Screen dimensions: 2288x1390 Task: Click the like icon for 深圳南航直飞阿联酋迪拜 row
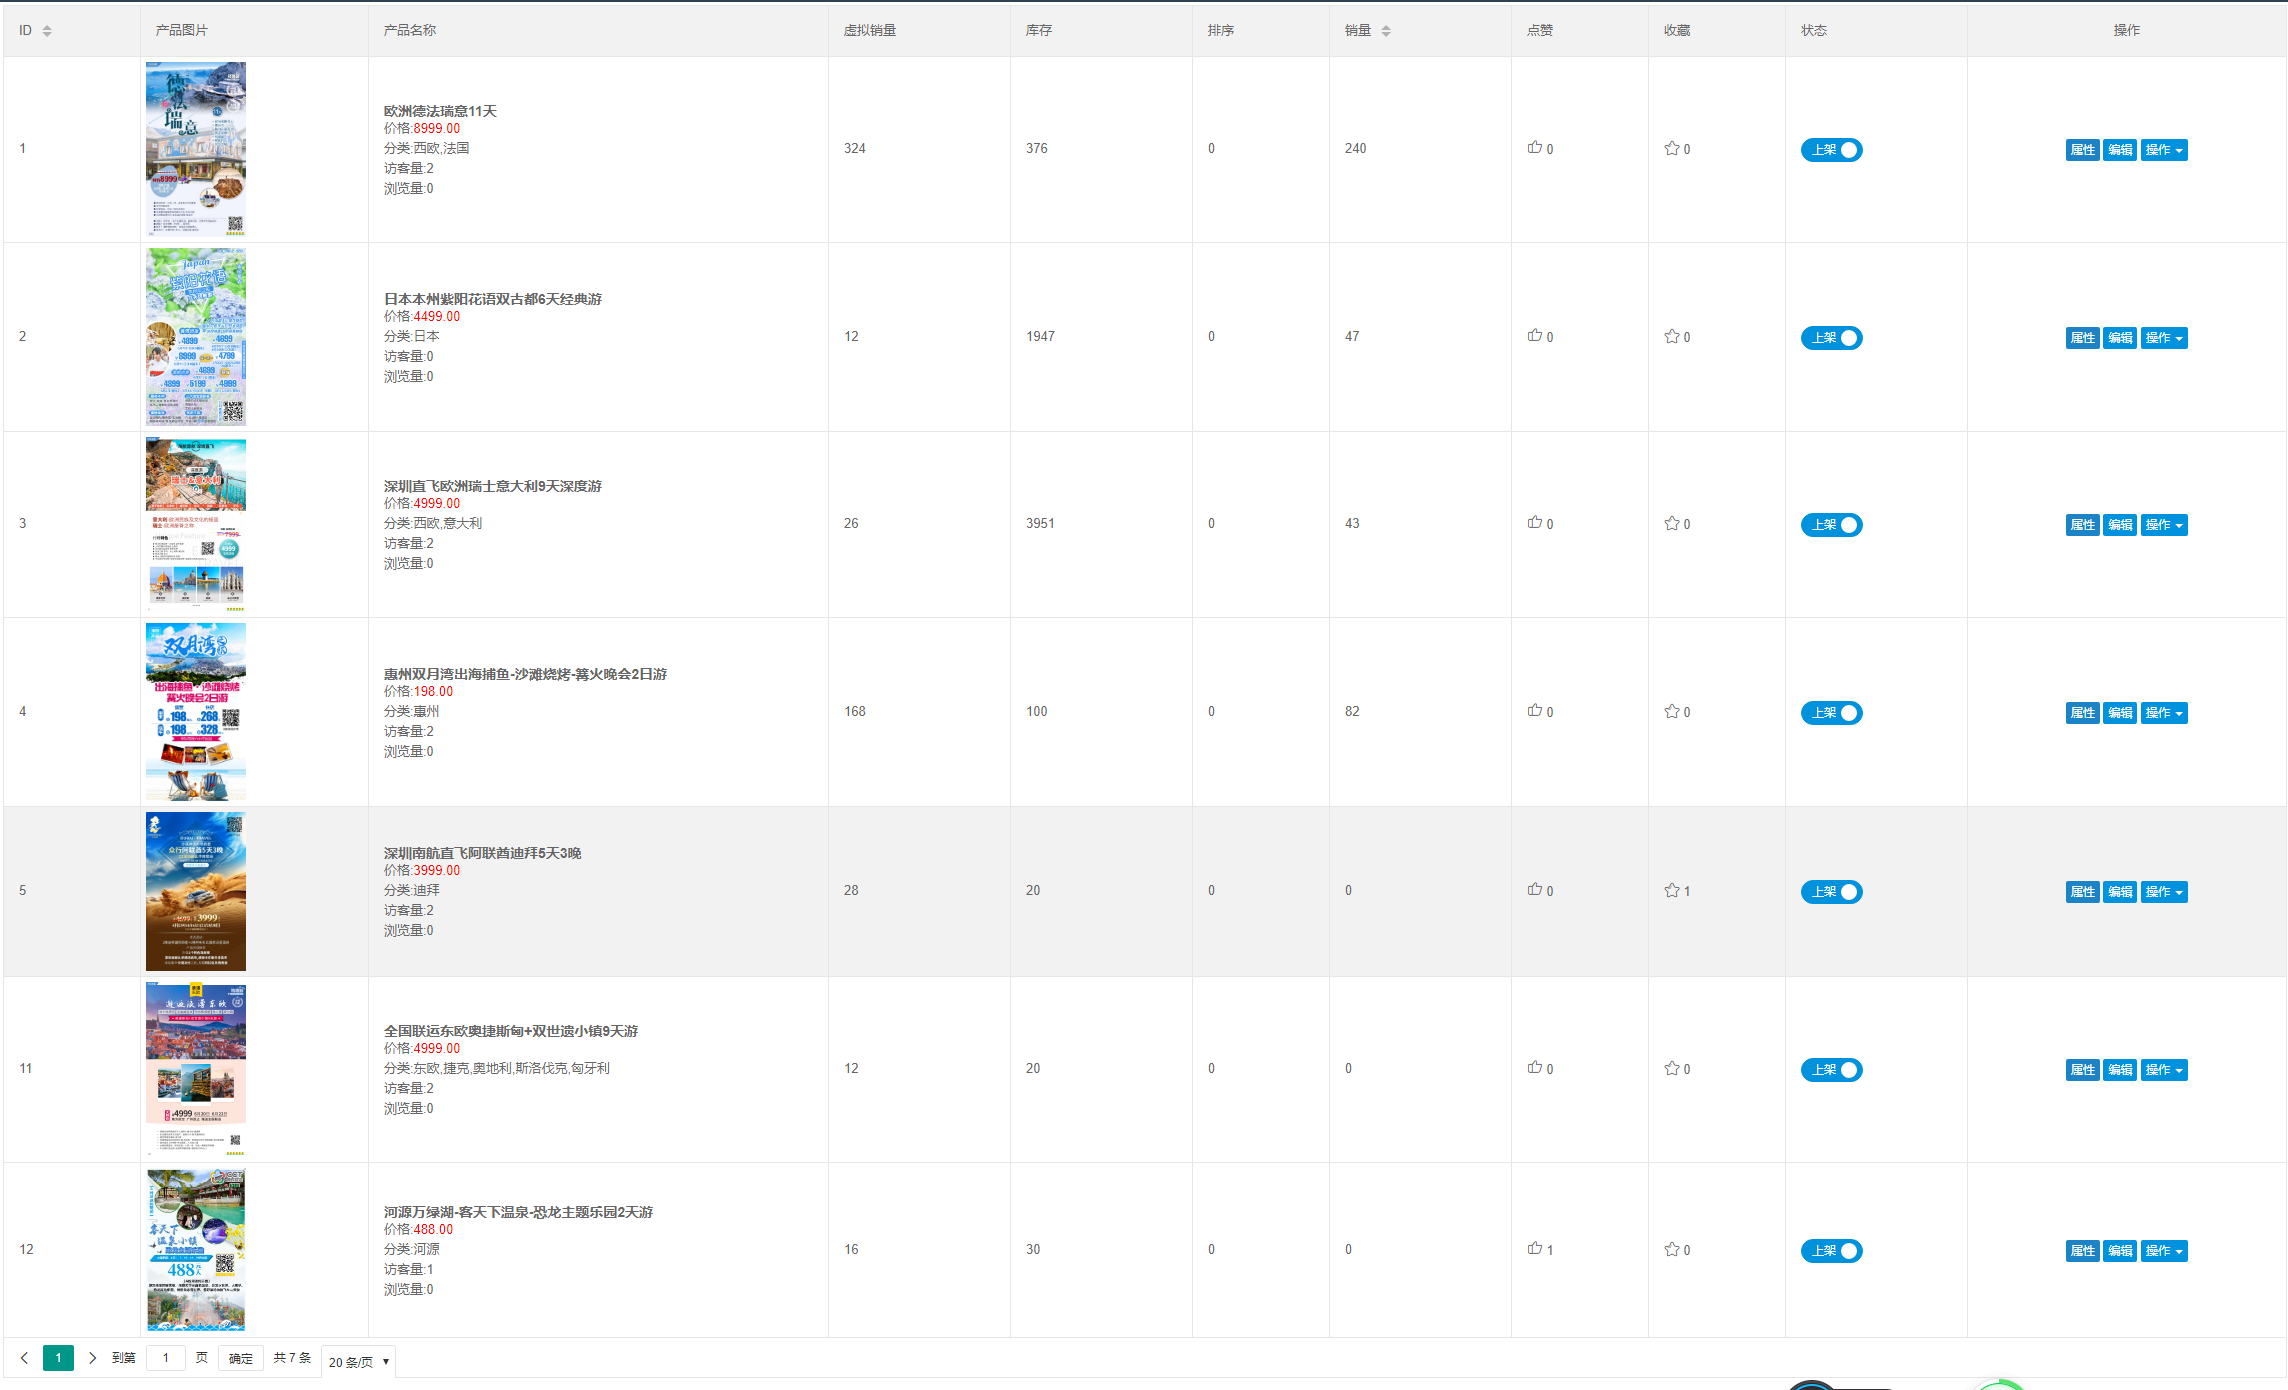[1534, 890]
